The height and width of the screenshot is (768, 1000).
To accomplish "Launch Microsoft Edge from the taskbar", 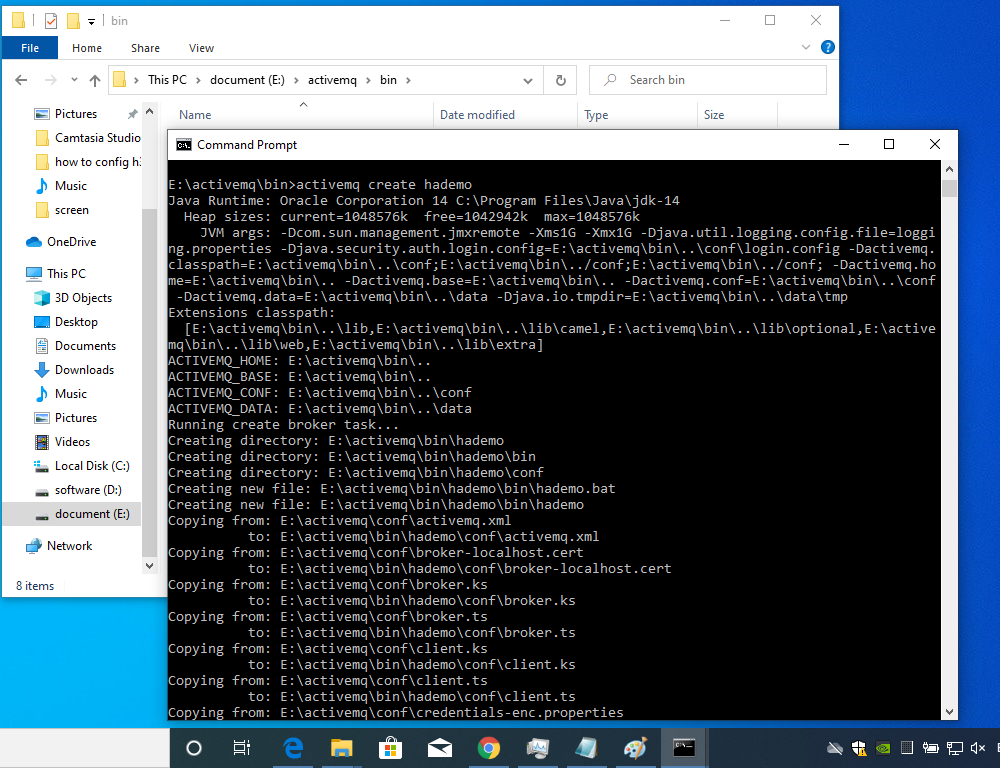I will 293,748.
